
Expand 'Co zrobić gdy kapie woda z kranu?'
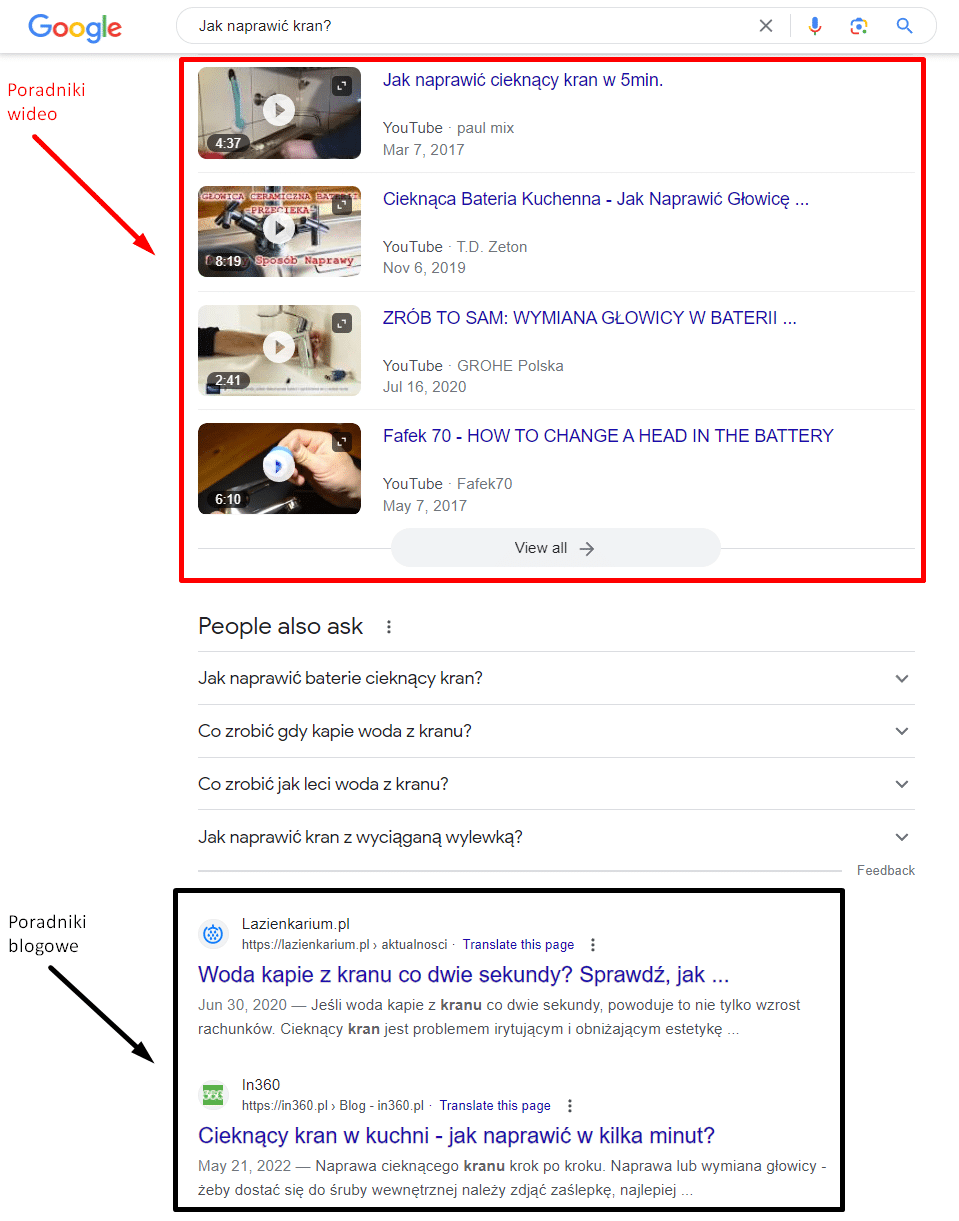556,731
